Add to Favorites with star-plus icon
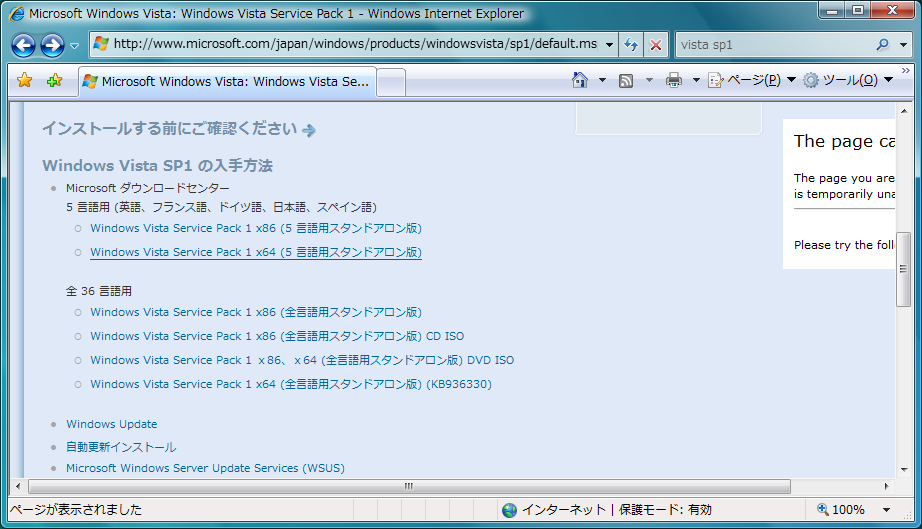The image size is (922, 529). point(54,80)
